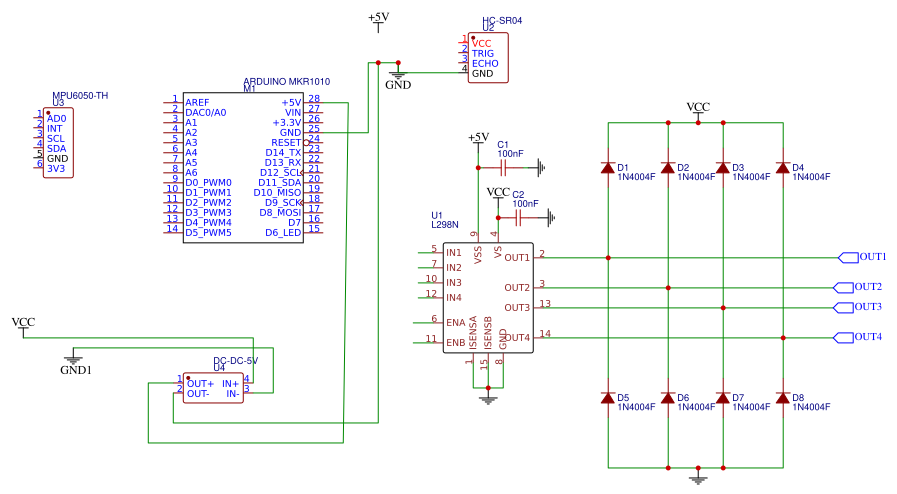The width and height of the screenshot is (897, 494).
Task: Click the D11_SDA pin on Arduino
Action: [280, 182]
